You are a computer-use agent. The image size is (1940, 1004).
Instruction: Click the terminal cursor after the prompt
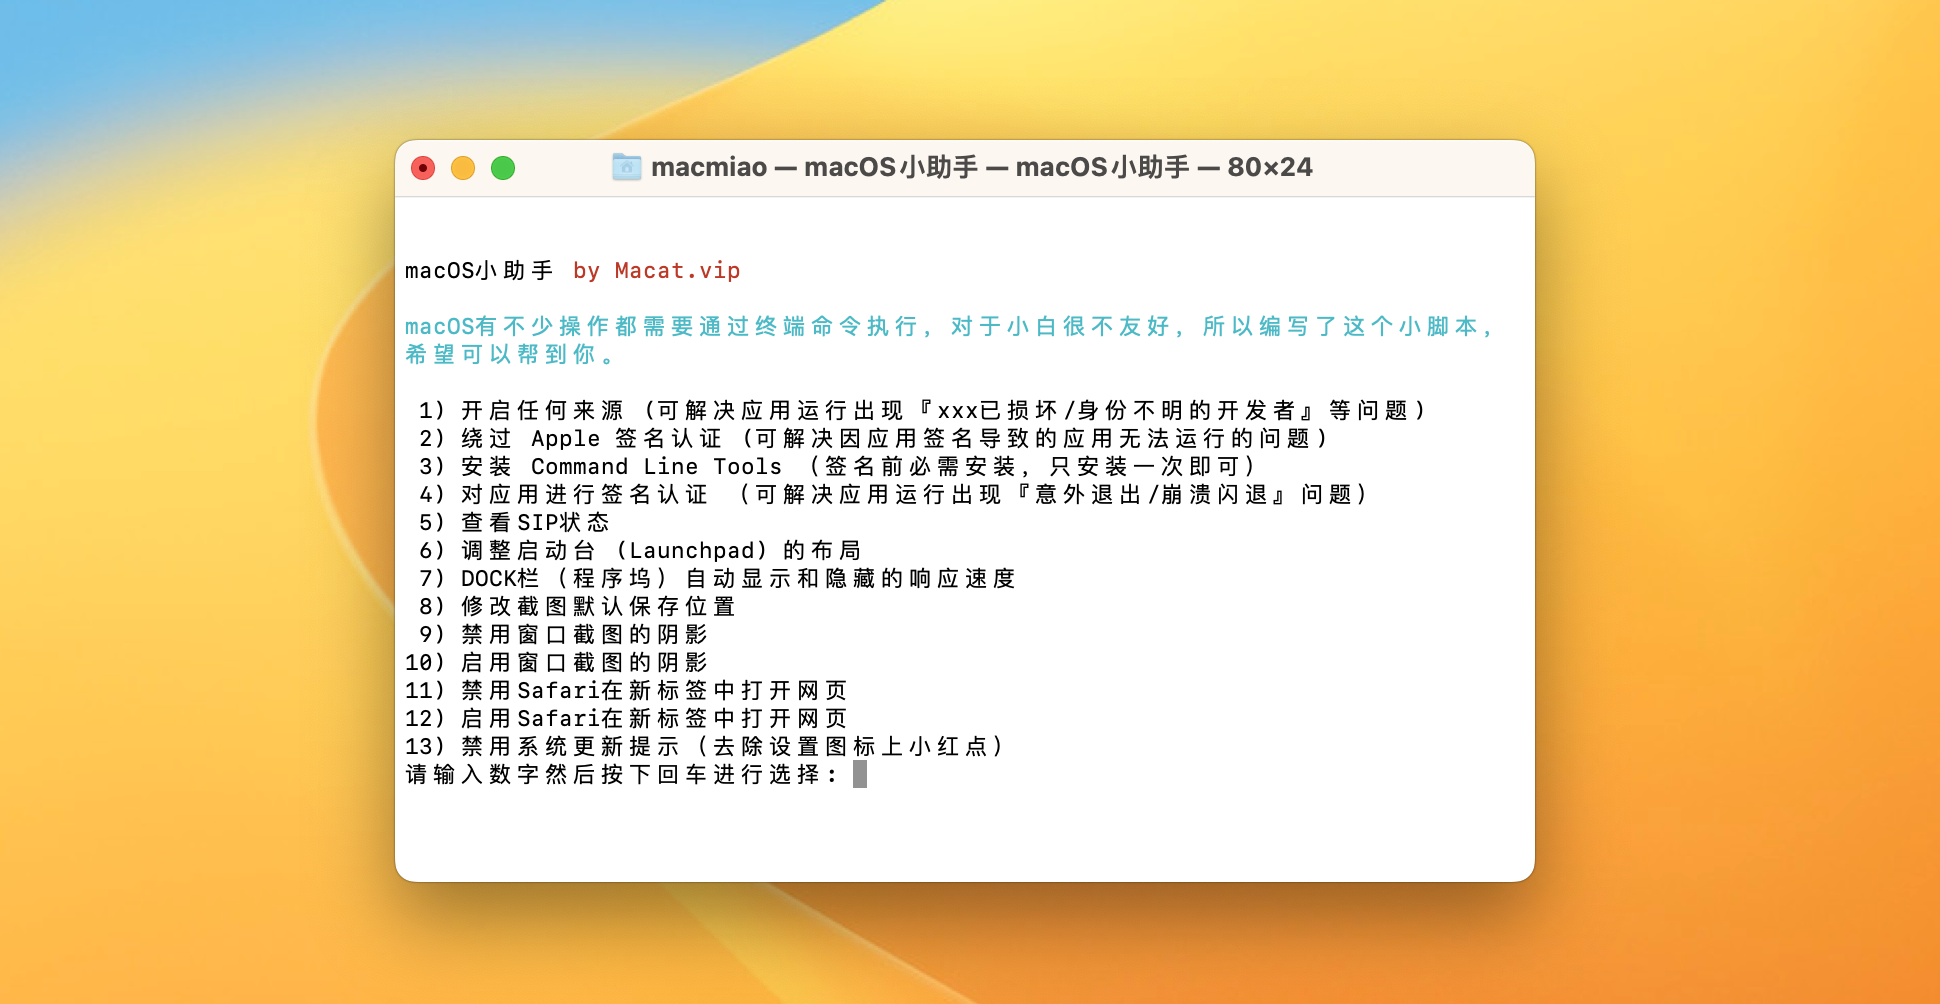click(860, 775)
